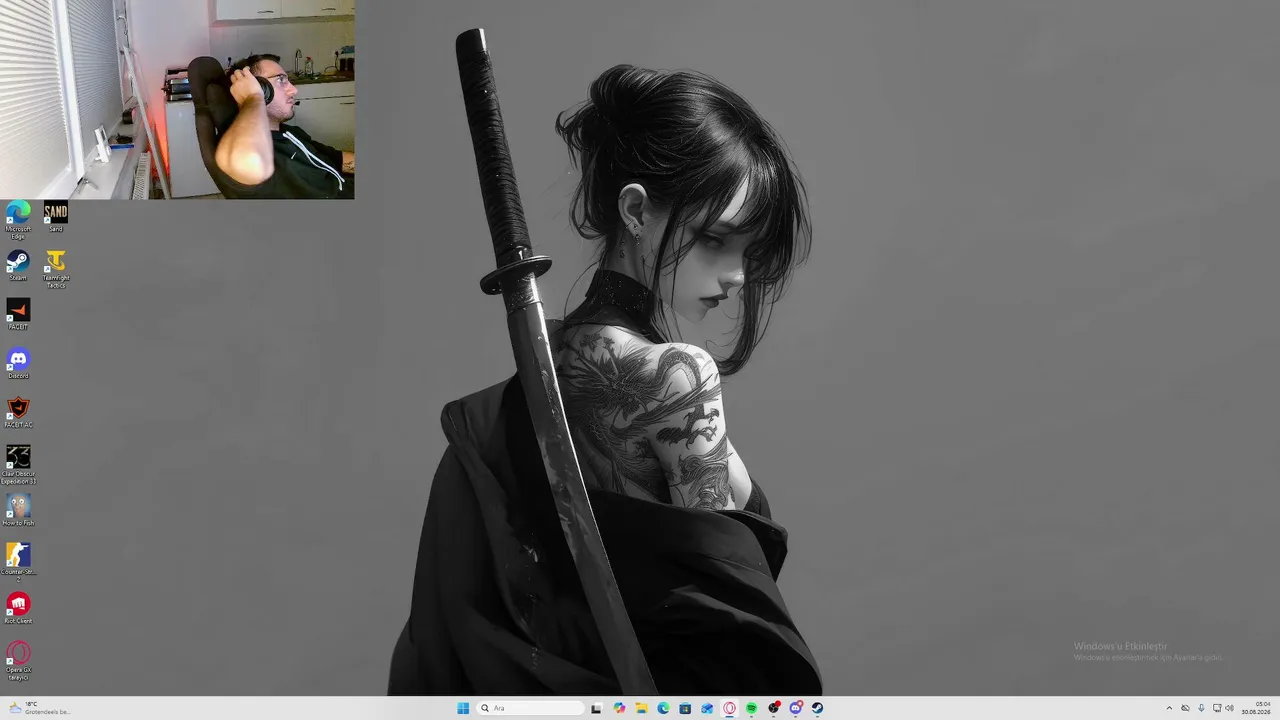This screenshot has width=1280, height=720.
Task: Switch to Opera GX in the taskbar
Action: click(x=730, y=708)
